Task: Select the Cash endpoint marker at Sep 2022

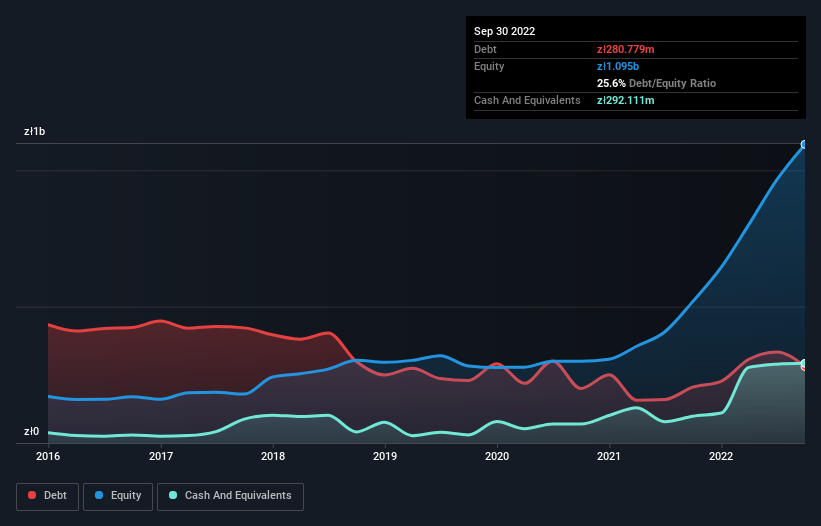Action: (804, 363)
